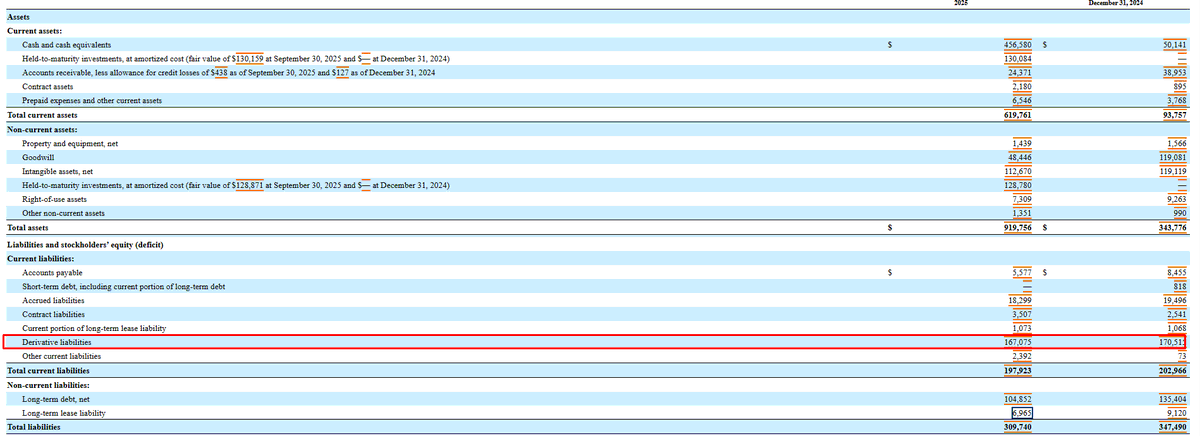Click "Short-term debt, including current portion" label
1200x436 pixels.
tap(124, 286)
